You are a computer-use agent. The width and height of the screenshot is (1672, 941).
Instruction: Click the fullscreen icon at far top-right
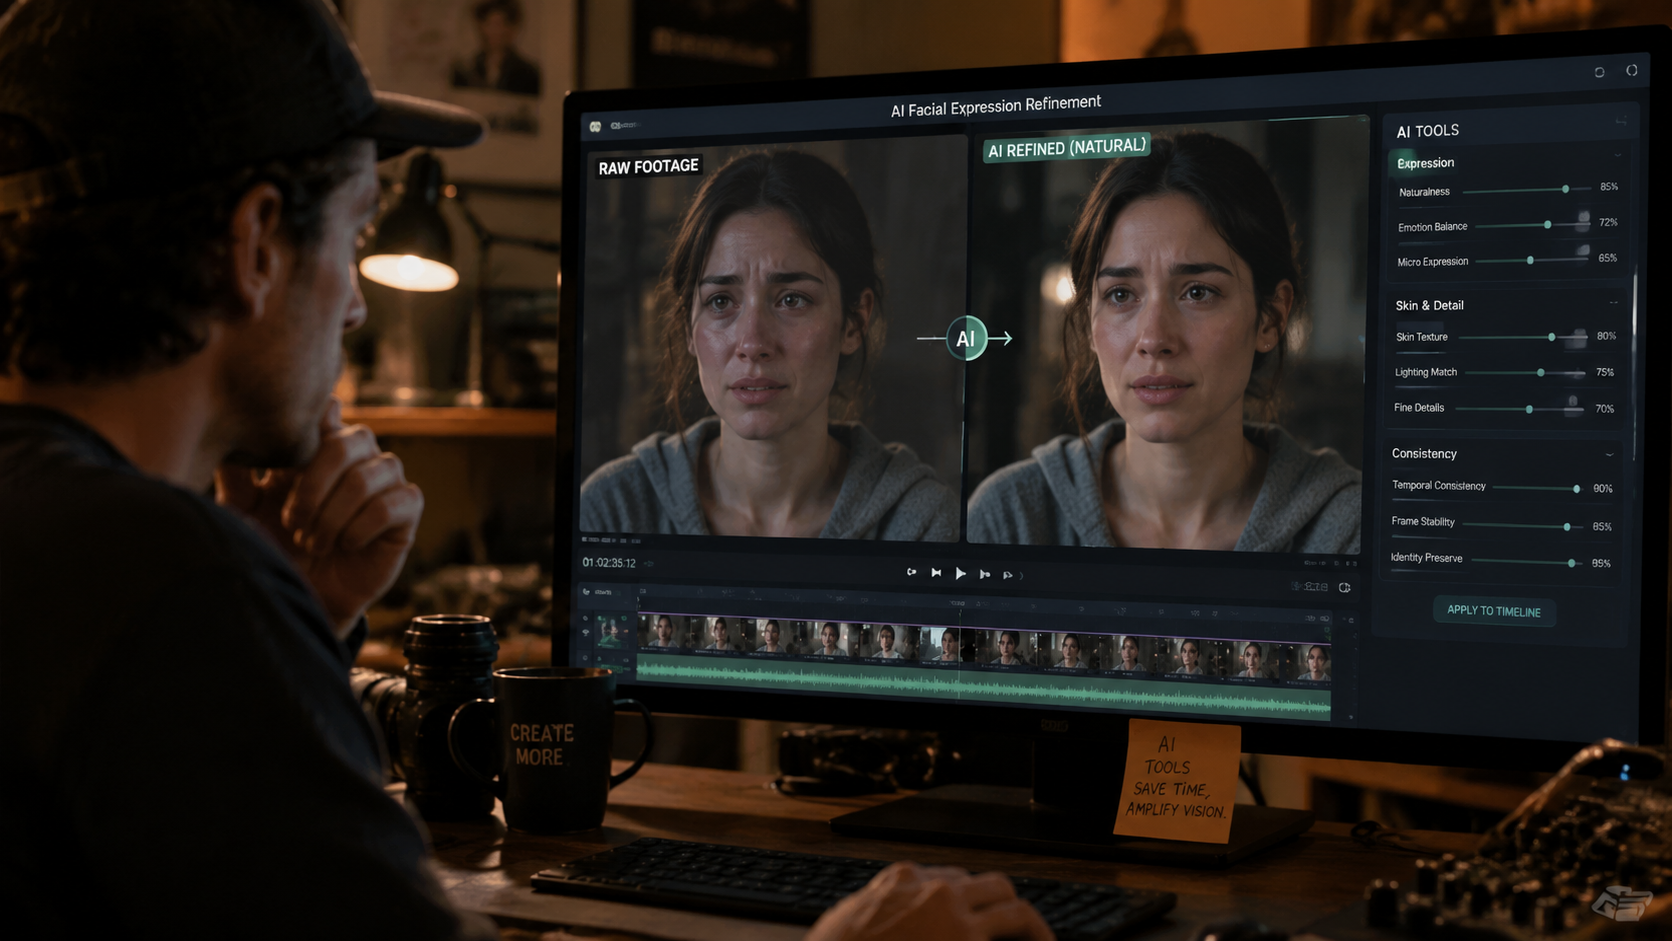1631,70
